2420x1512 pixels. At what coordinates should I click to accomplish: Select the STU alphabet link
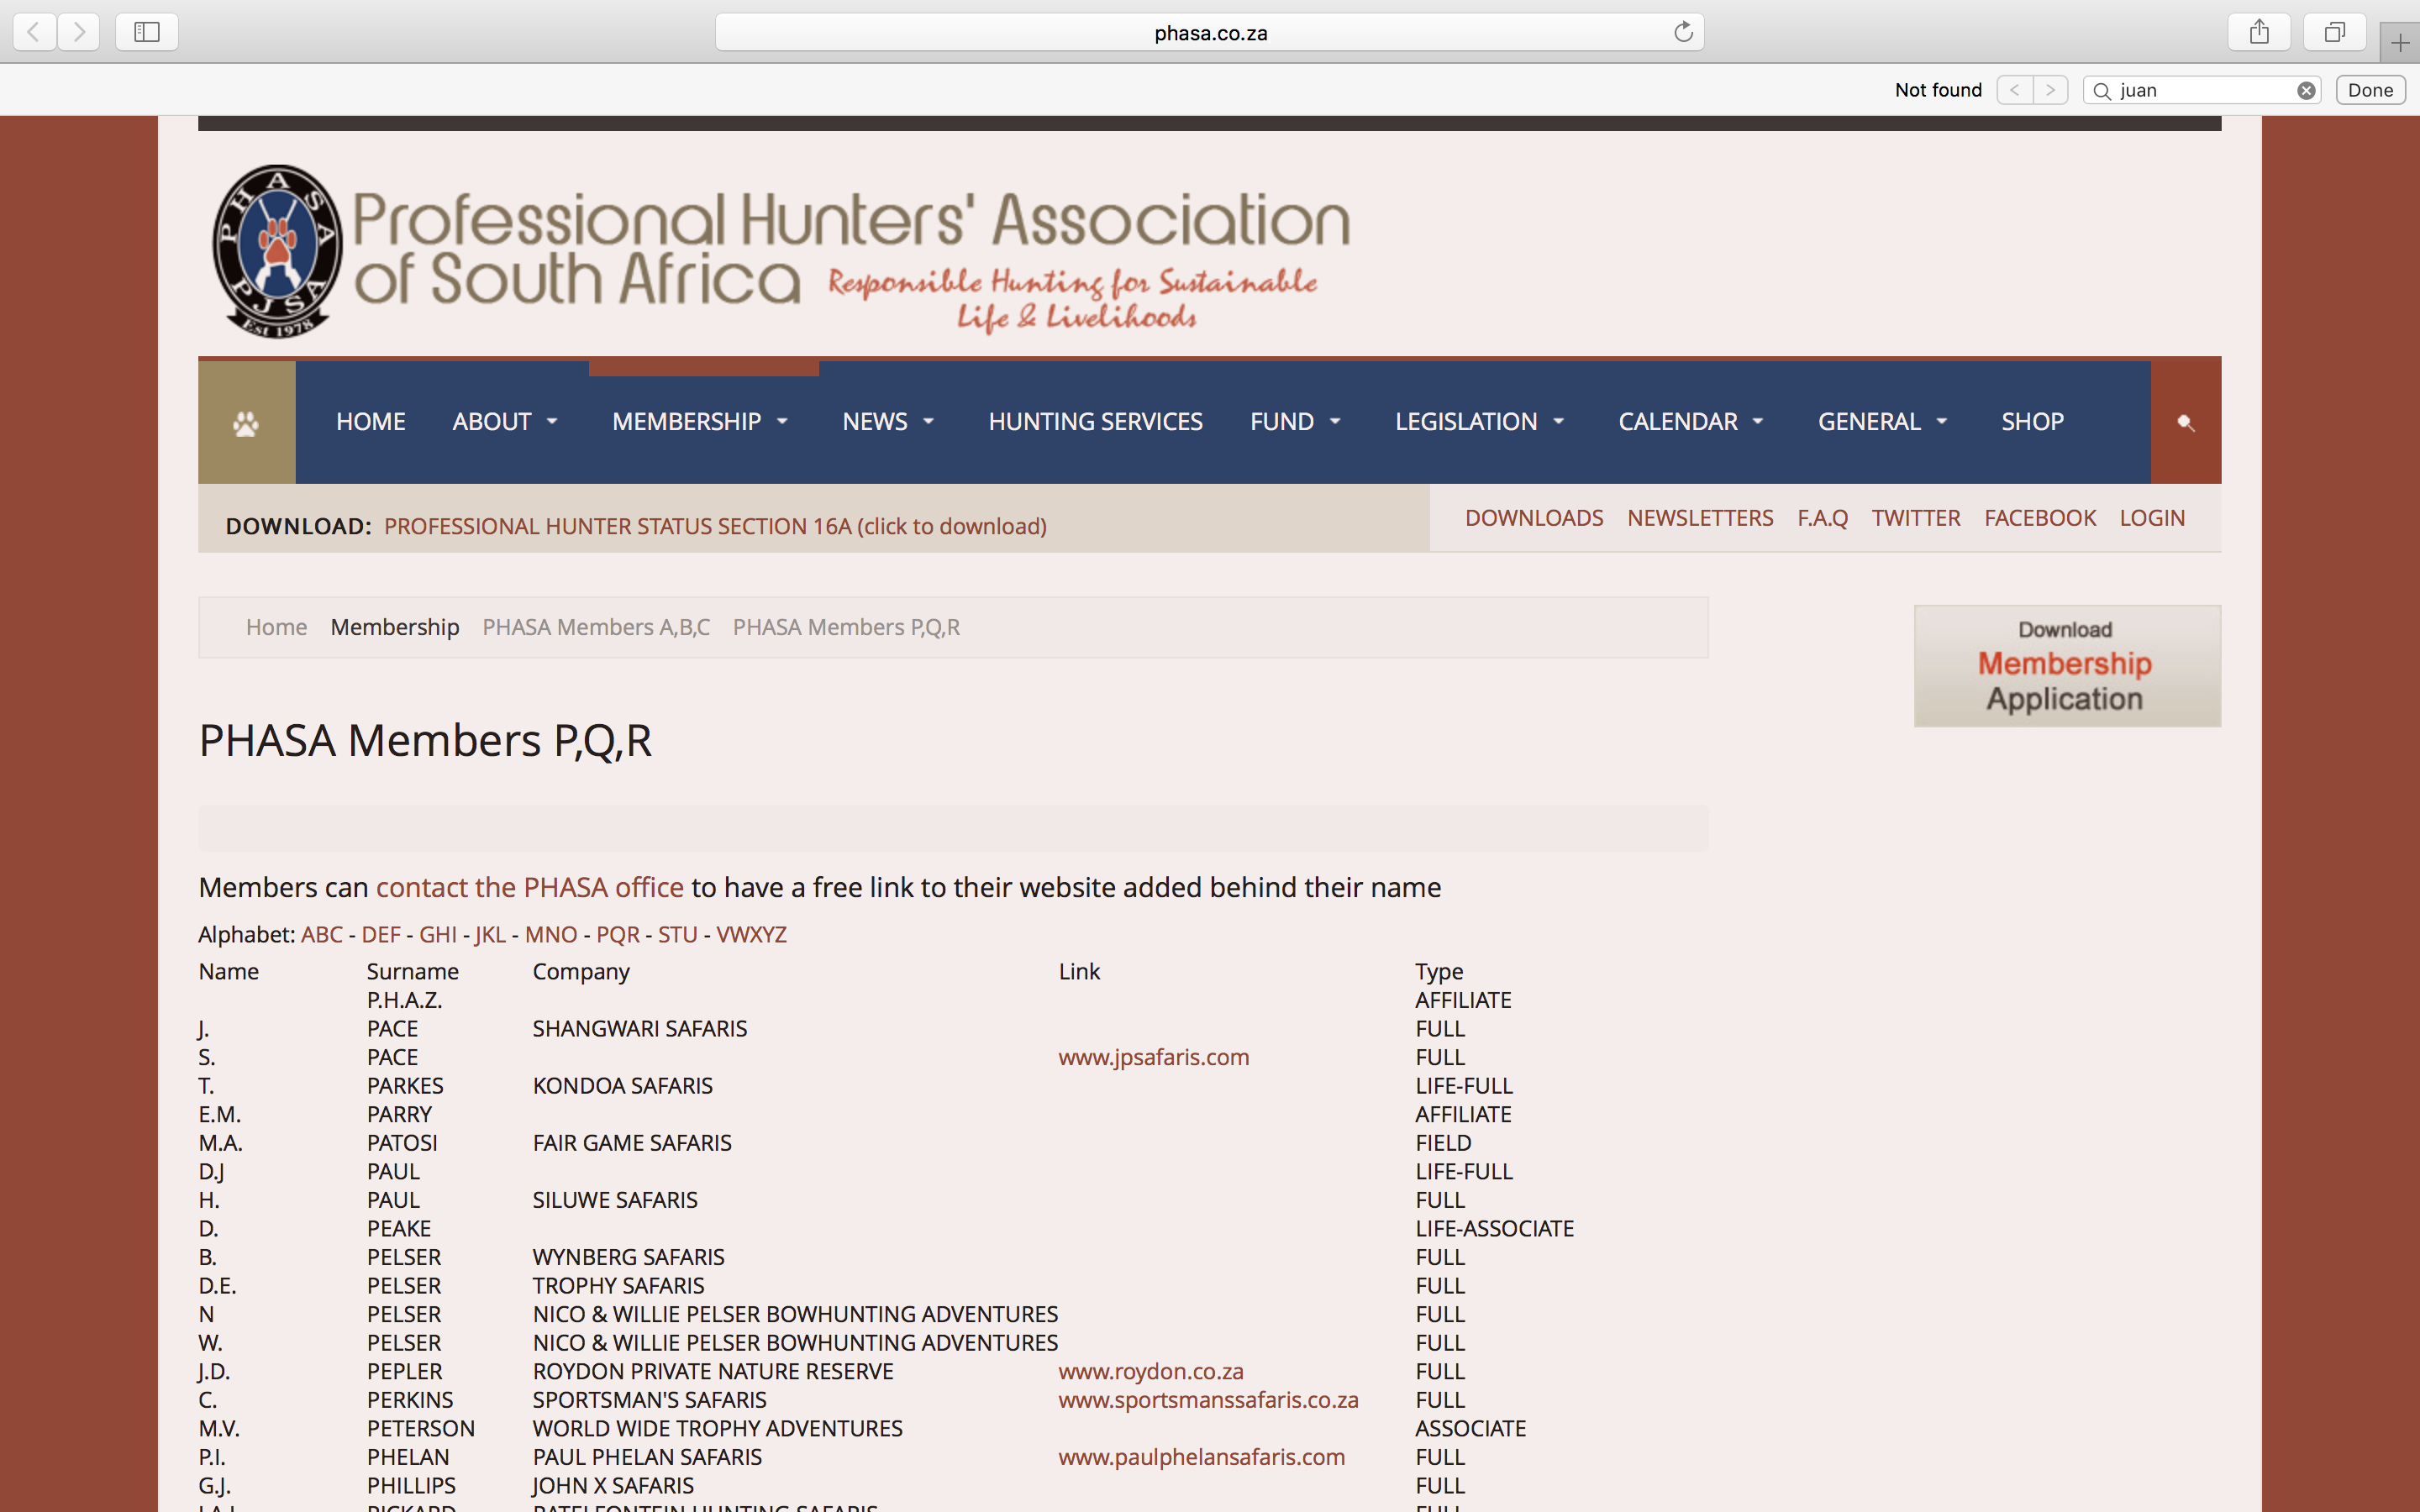click(677, 935)
